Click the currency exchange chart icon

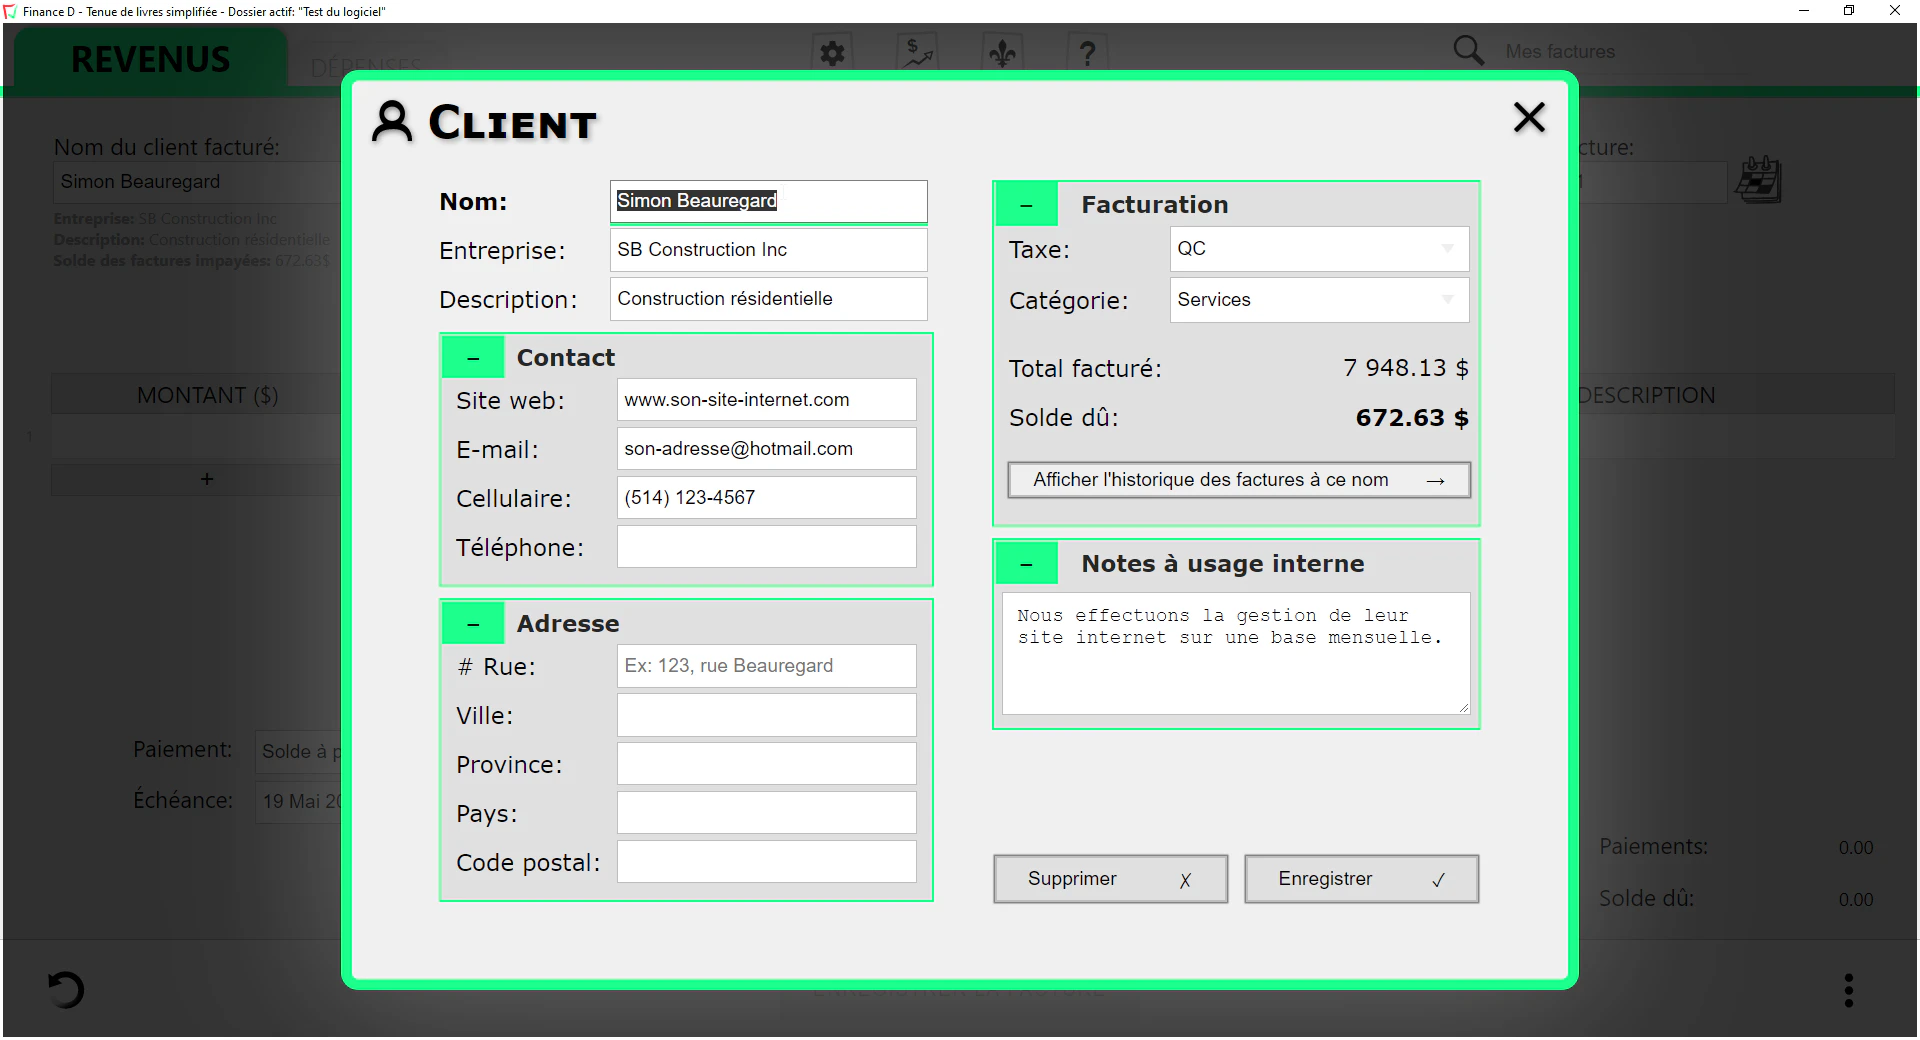point(916,53)
